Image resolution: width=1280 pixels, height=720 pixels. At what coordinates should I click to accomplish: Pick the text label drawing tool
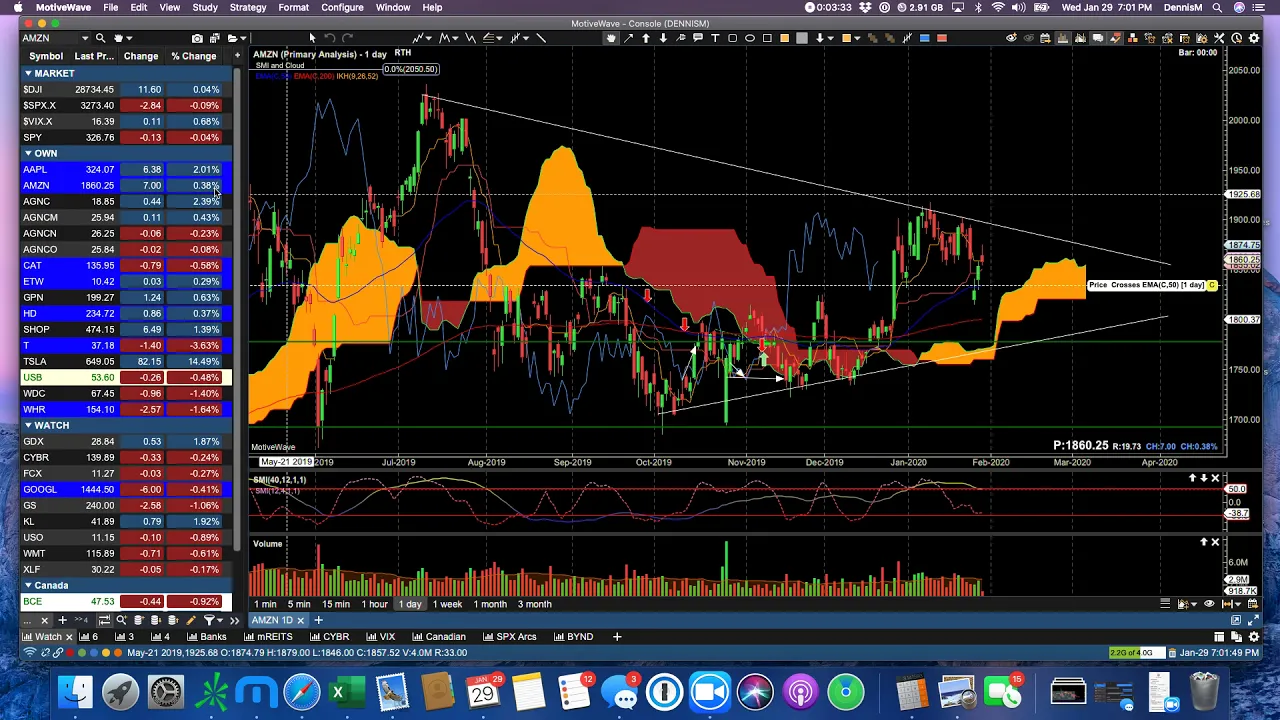click(x=715, y=38)
